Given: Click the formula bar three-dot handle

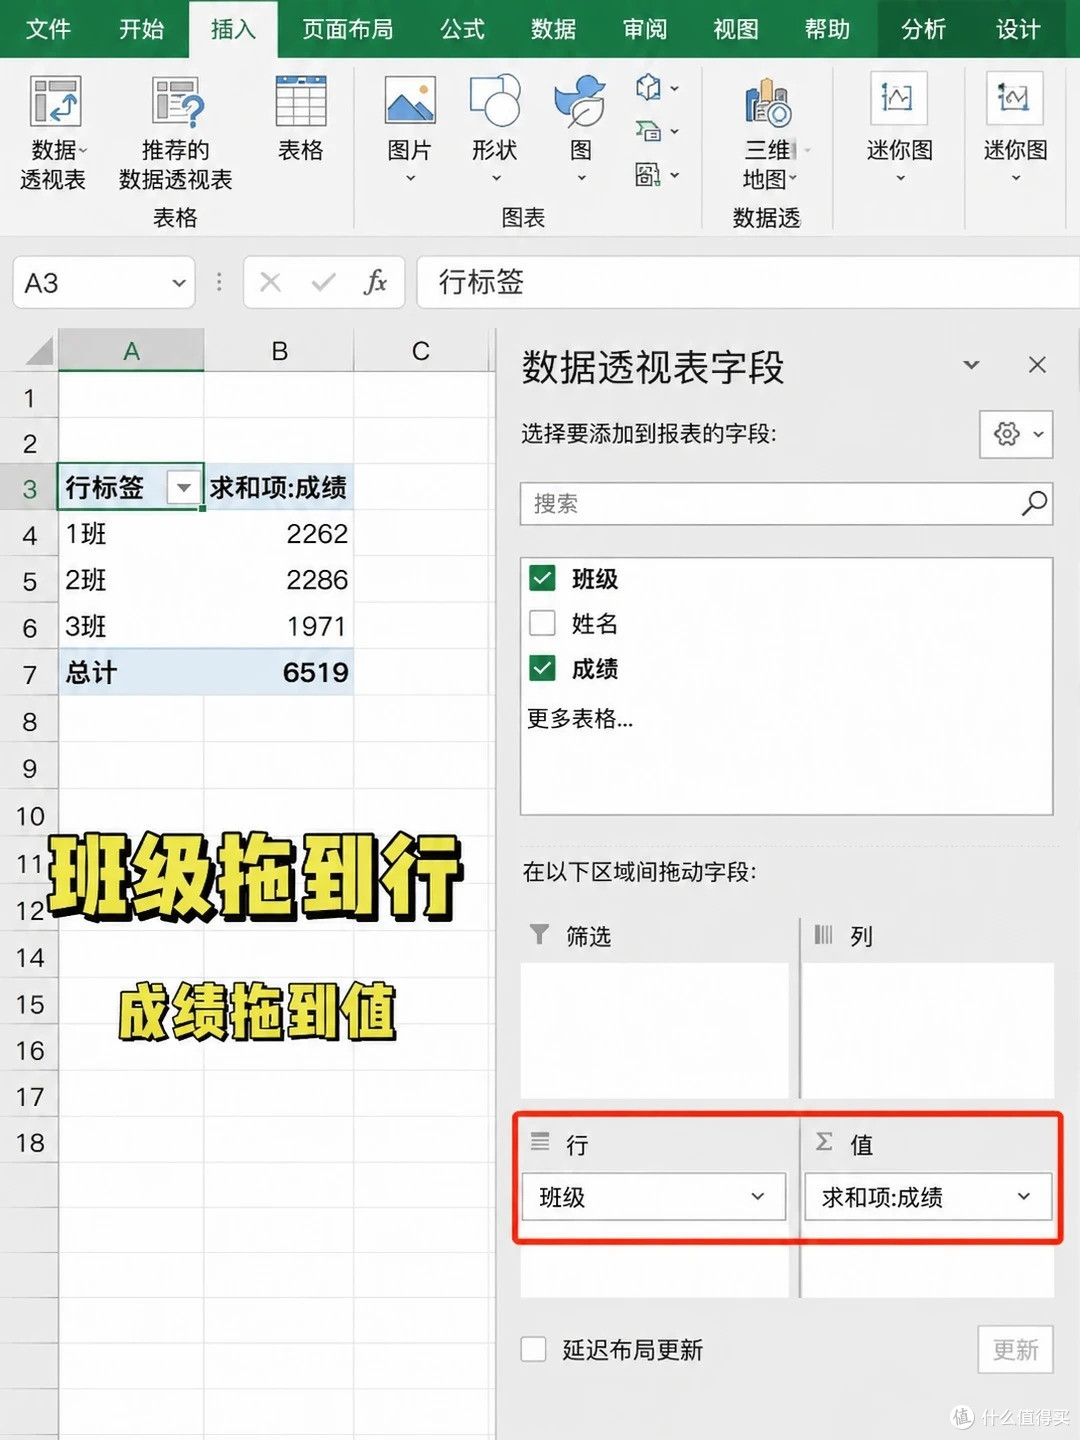Looking at the screenshot, I should click(219, 283).
